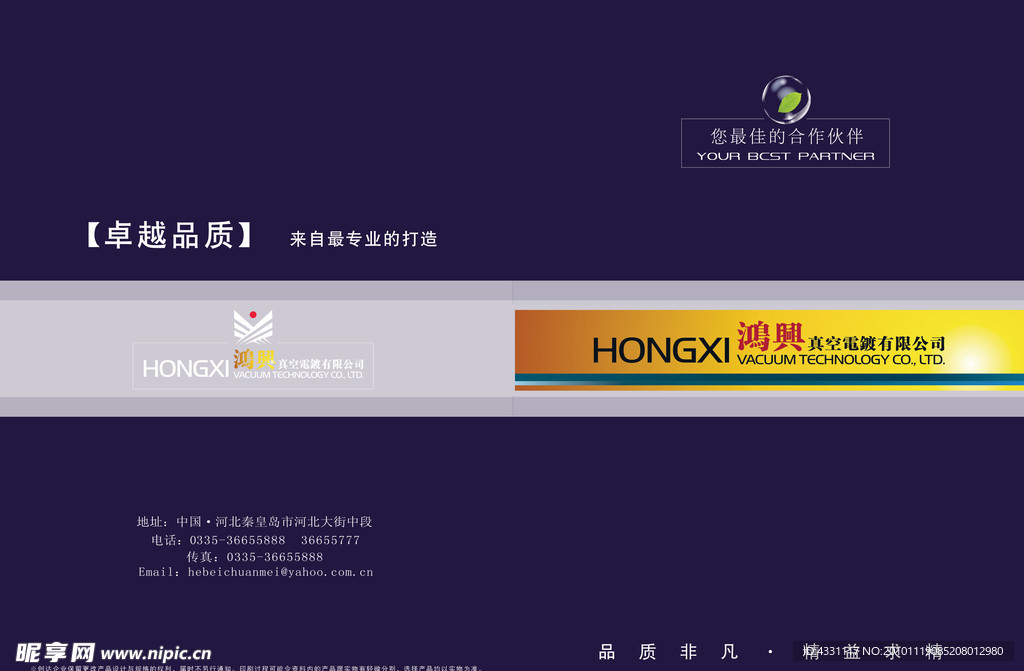Click the green leaf water-drop emblem
This screenshot has height=671, width=1024.
coord(786,99)
